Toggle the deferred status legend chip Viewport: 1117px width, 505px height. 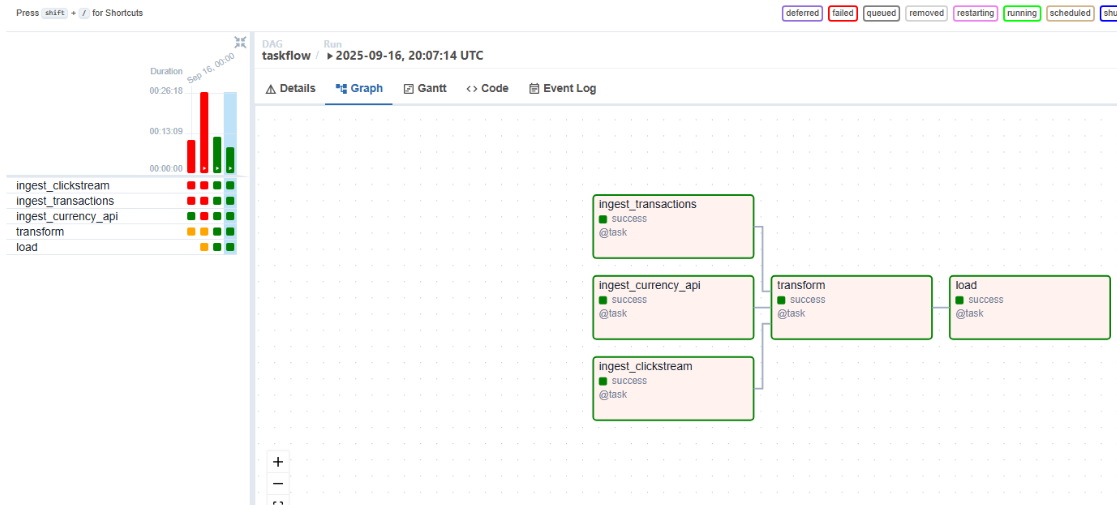[802, 13]
